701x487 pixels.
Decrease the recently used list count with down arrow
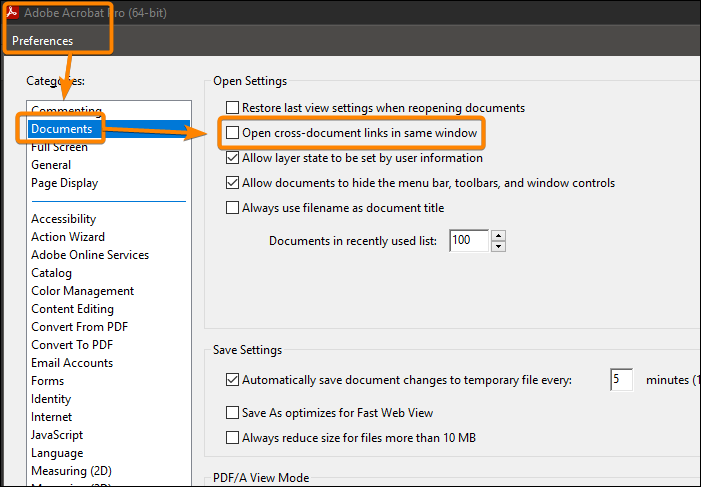click(x=498, y=246)
